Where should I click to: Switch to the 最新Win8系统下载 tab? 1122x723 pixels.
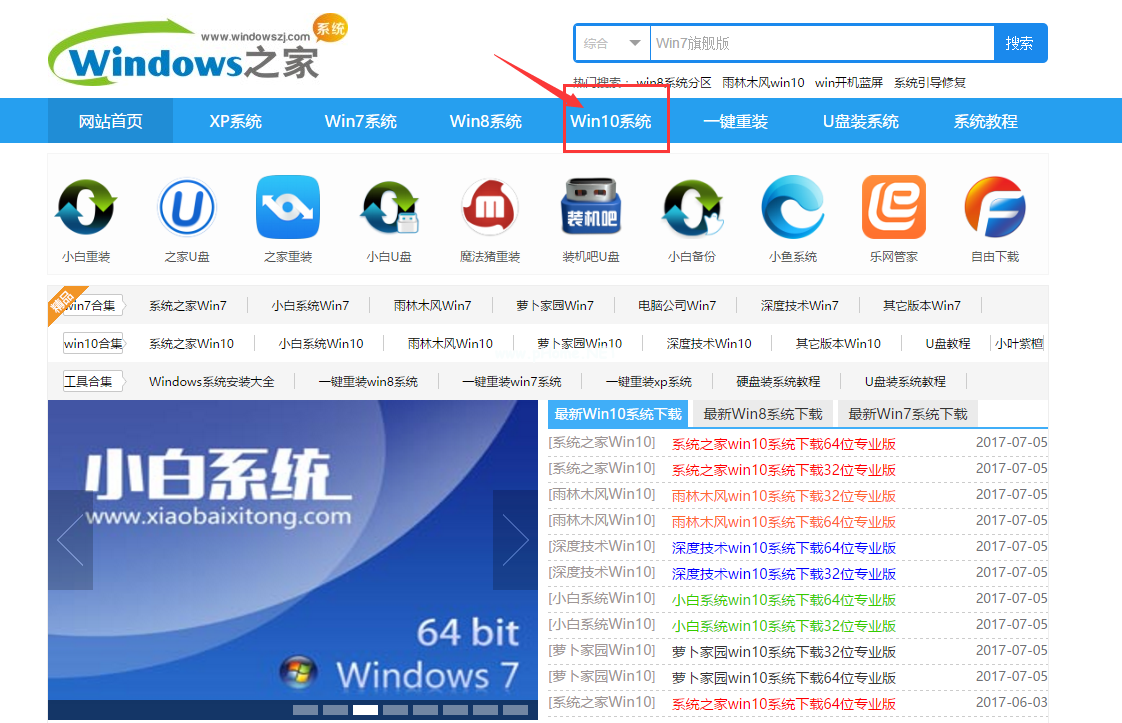(x=761, y=412)
